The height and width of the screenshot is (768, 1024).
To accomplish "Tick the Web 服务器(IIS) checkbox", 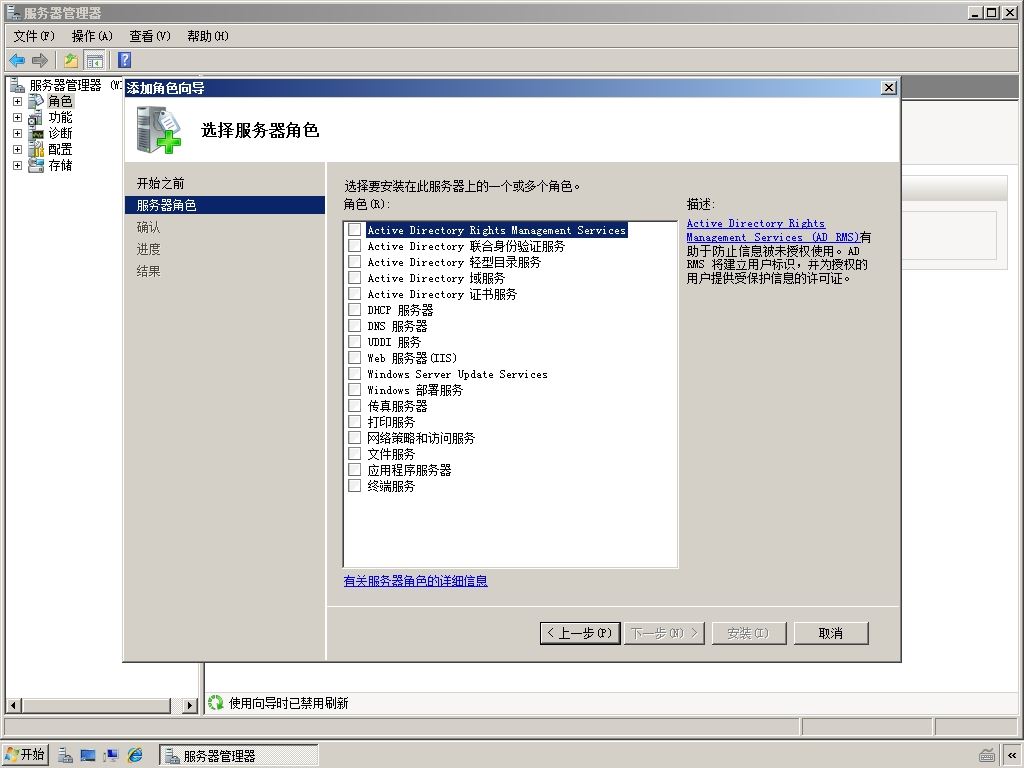I will coord(355,357).
